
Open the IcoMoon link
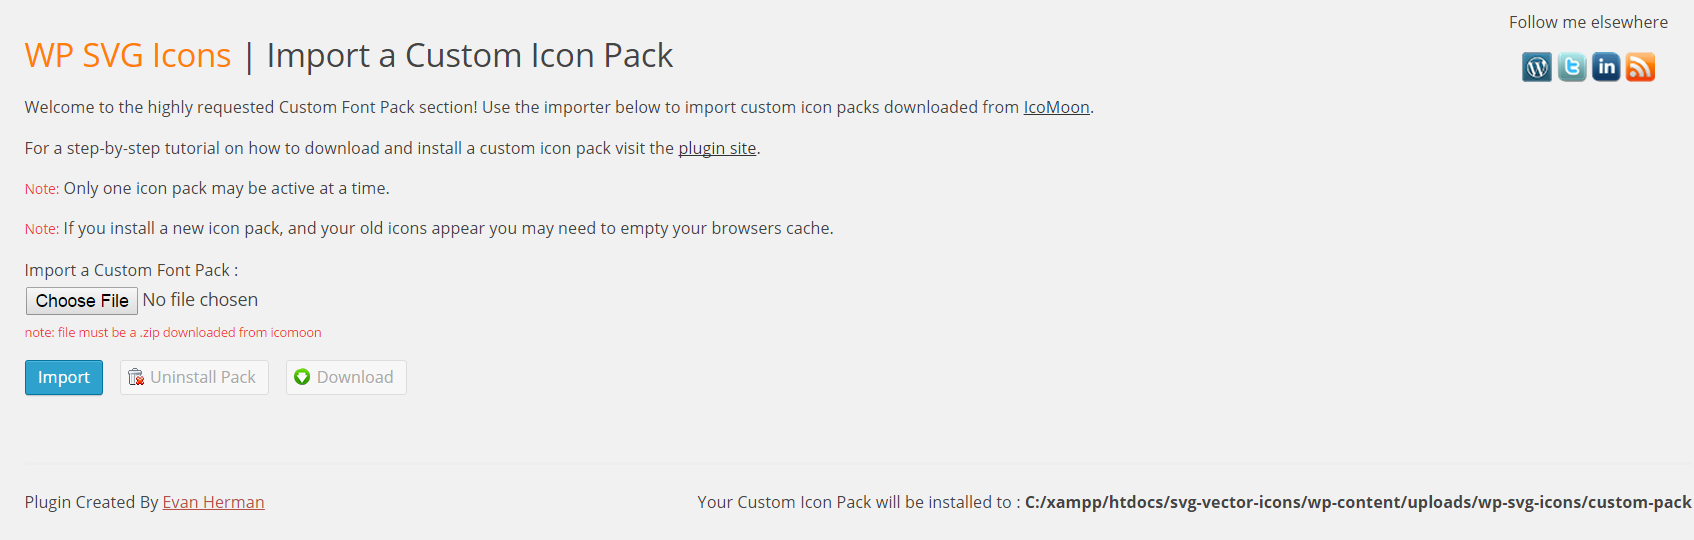tap(1056, 107)
